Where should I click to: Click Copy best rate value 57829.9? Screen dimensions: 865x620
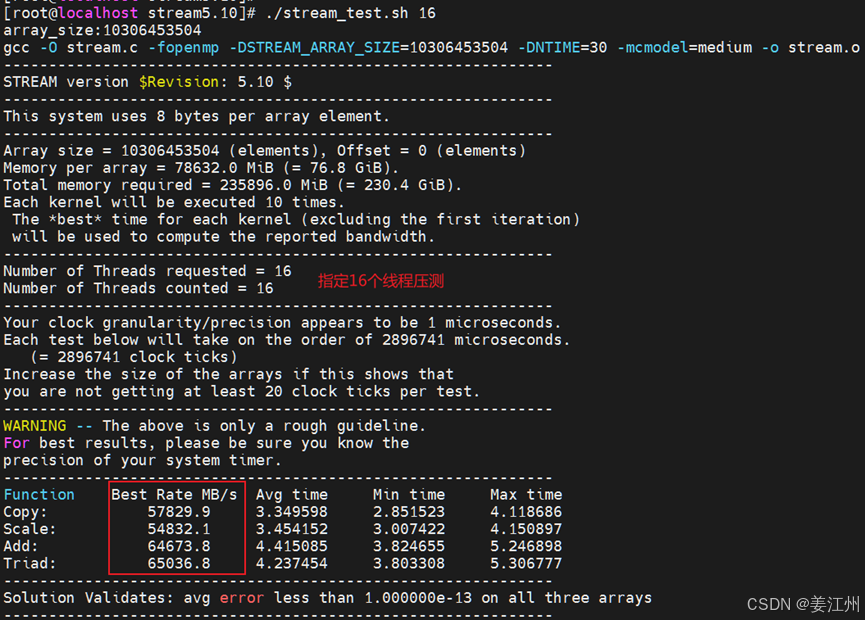coord(179,512)
